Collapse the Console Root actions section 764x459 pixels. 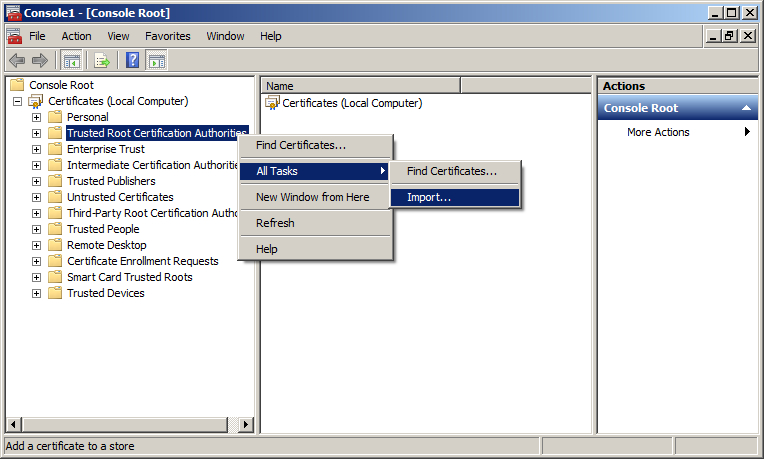(x=746, y=108)
